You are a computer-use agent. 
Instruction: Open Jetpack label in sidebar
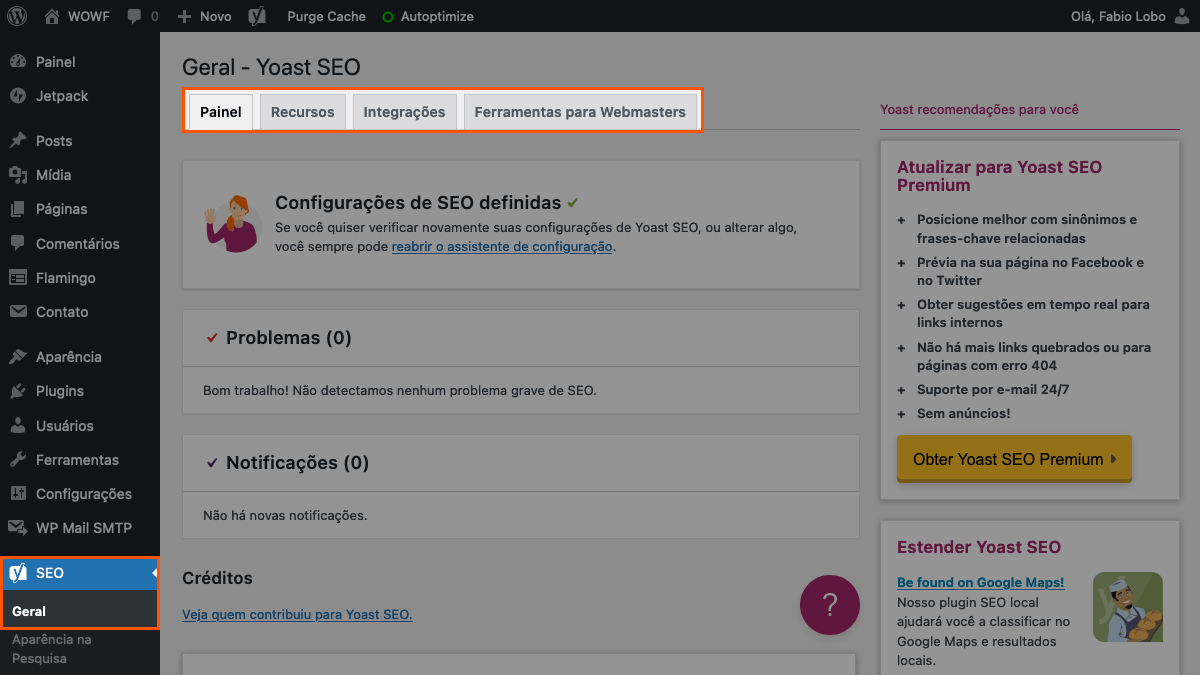(x=62, y=96)
